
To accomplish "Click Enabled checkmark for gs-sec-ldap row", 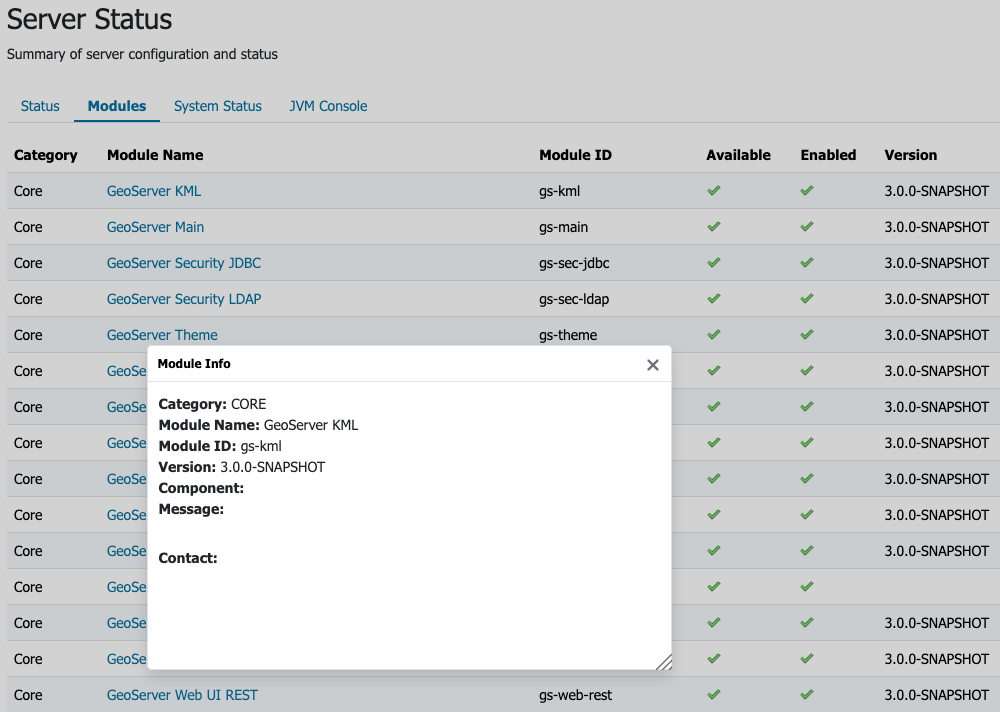I will (807, 298).
